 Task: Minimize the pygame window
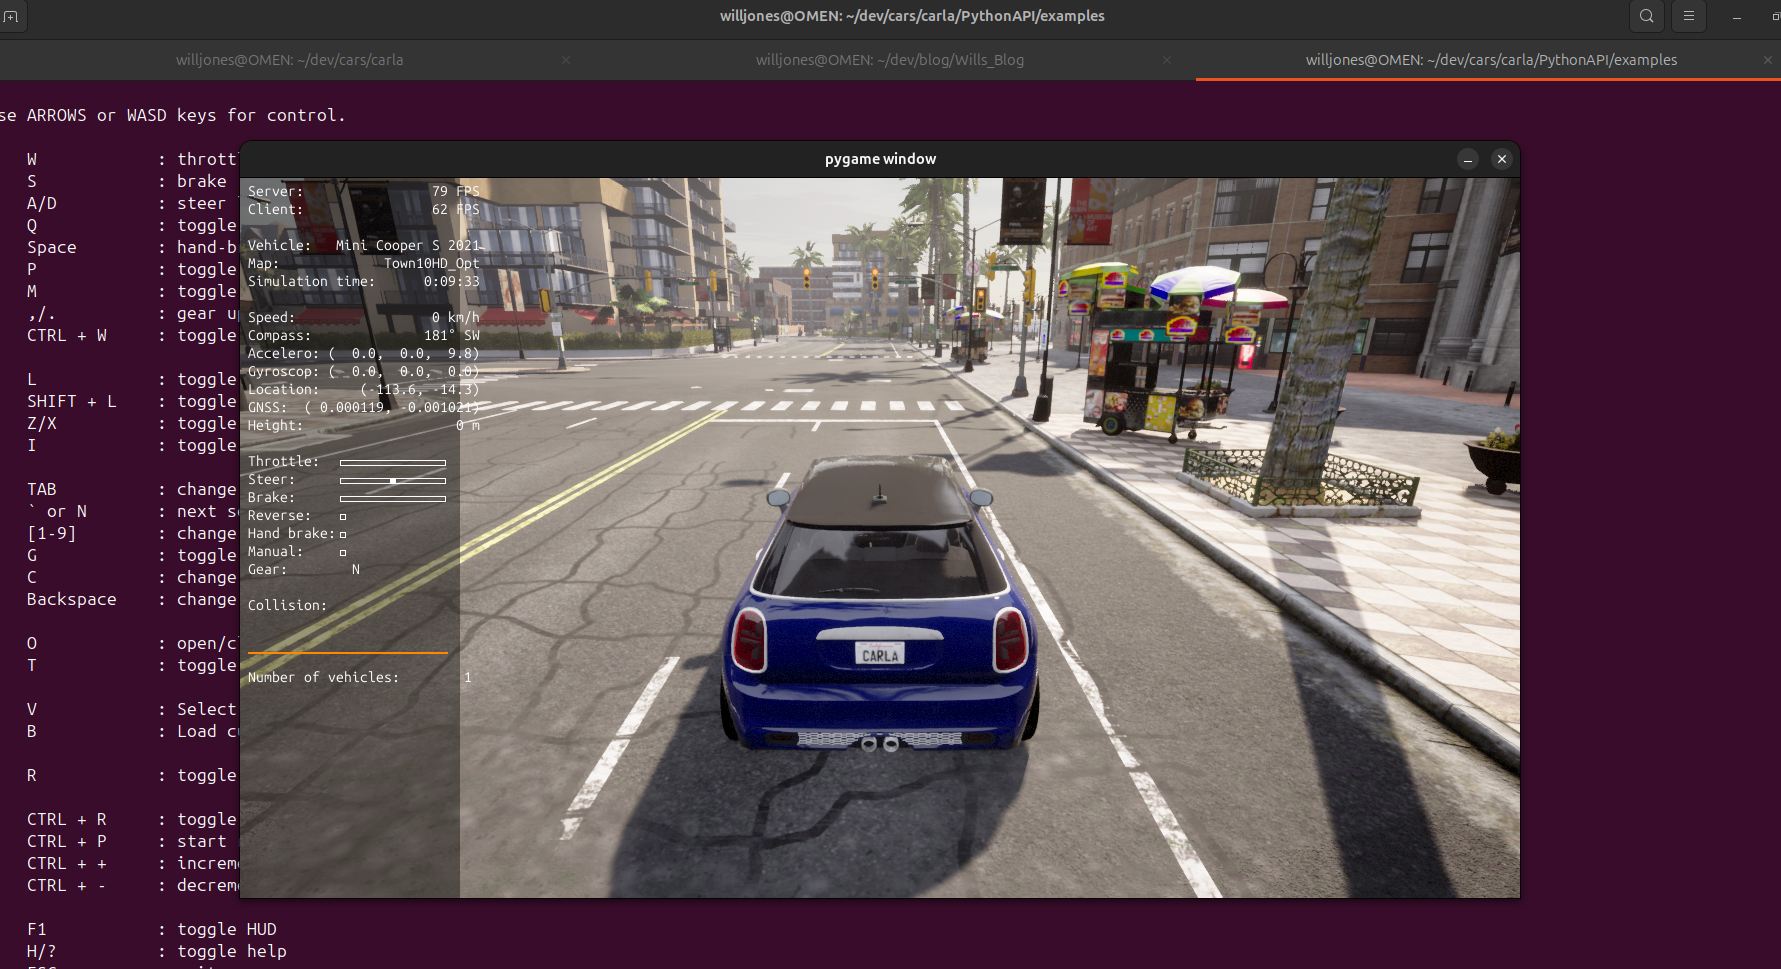(x=1468, y=159)
